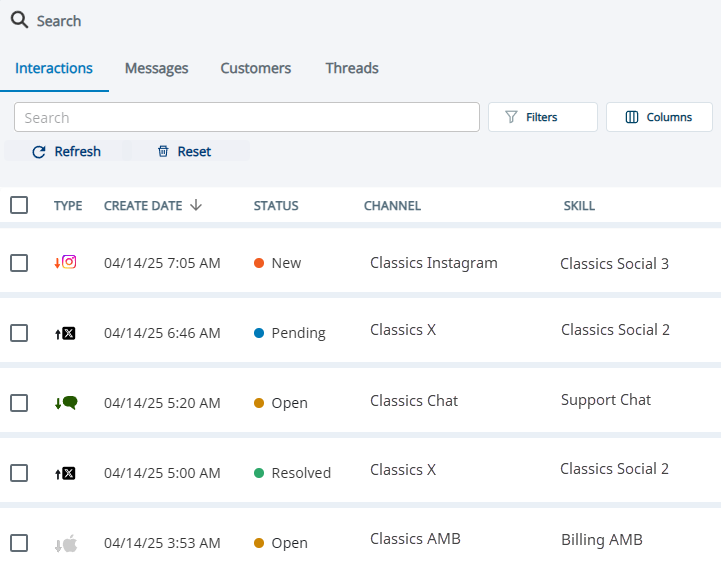Click the Apple type icon in 3:53 AM row
This screenshot has width=721, height=571.
[x=70, y=543]
